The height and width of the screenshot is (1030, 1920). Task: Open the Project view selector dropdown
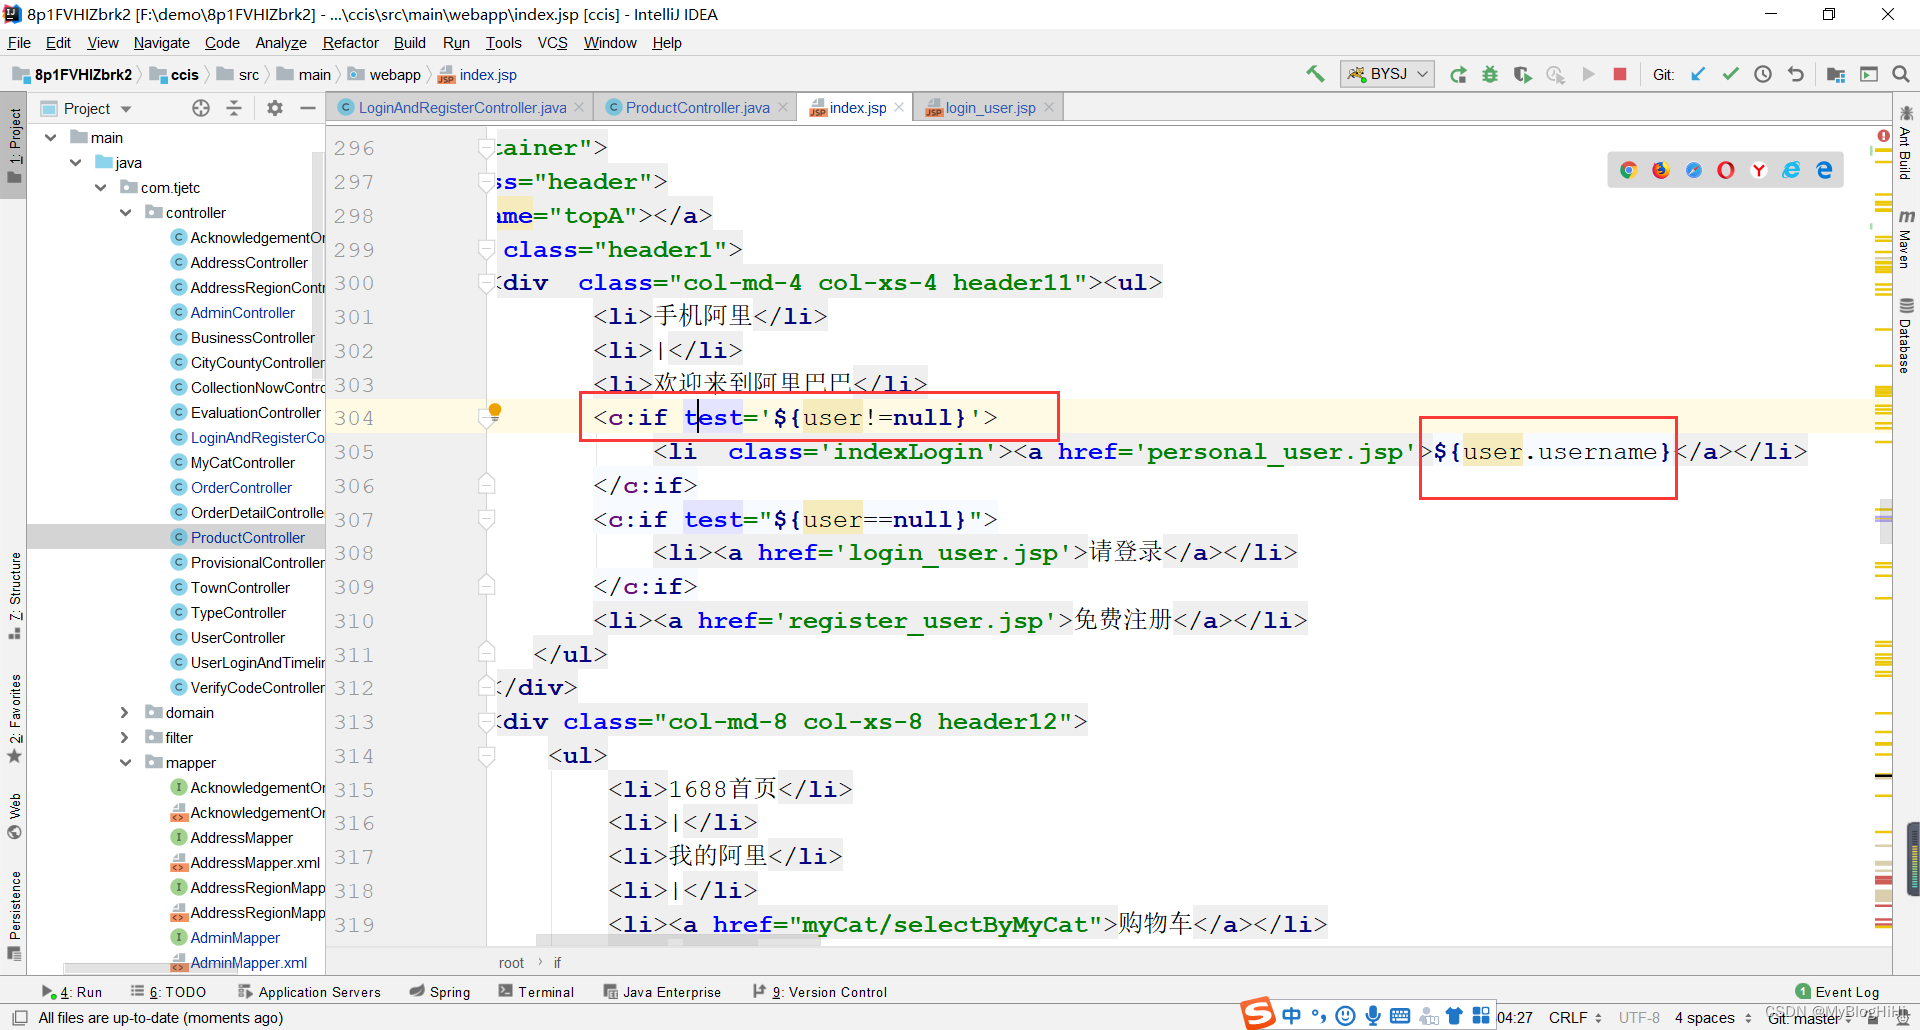(98, 108)
